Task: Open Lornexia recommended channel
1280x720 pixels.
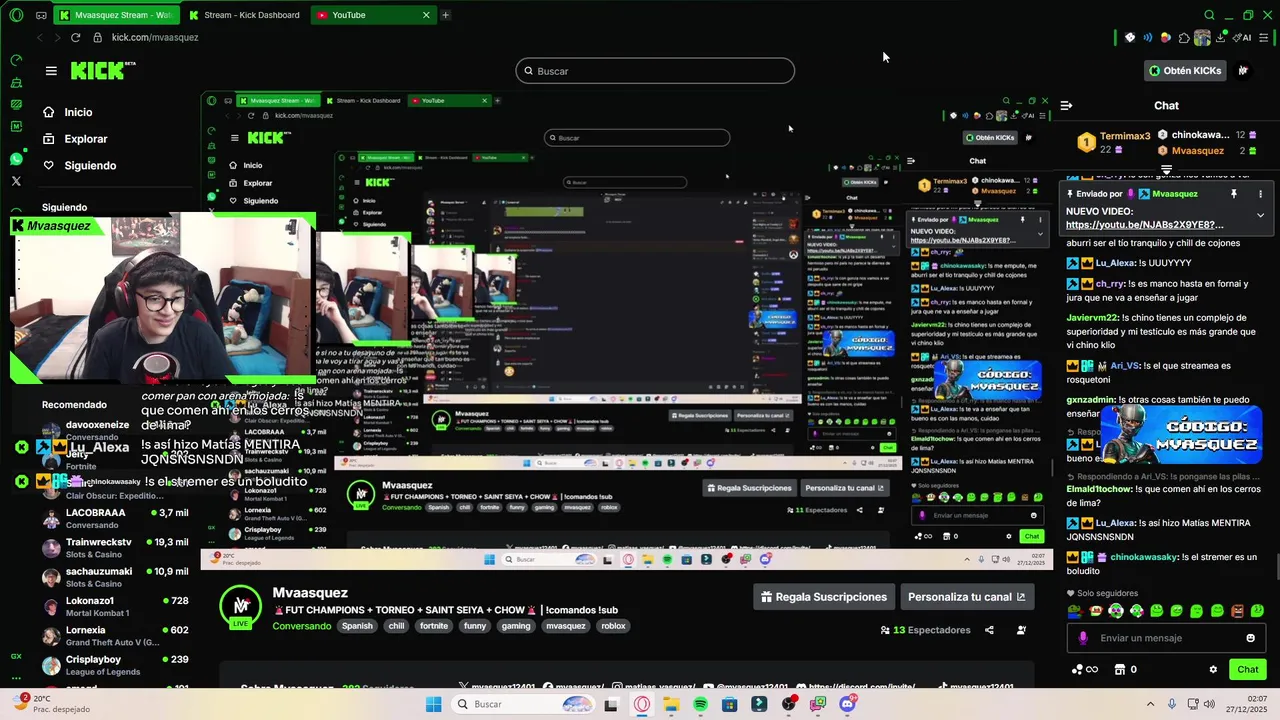Action: (x=115, y=635)
